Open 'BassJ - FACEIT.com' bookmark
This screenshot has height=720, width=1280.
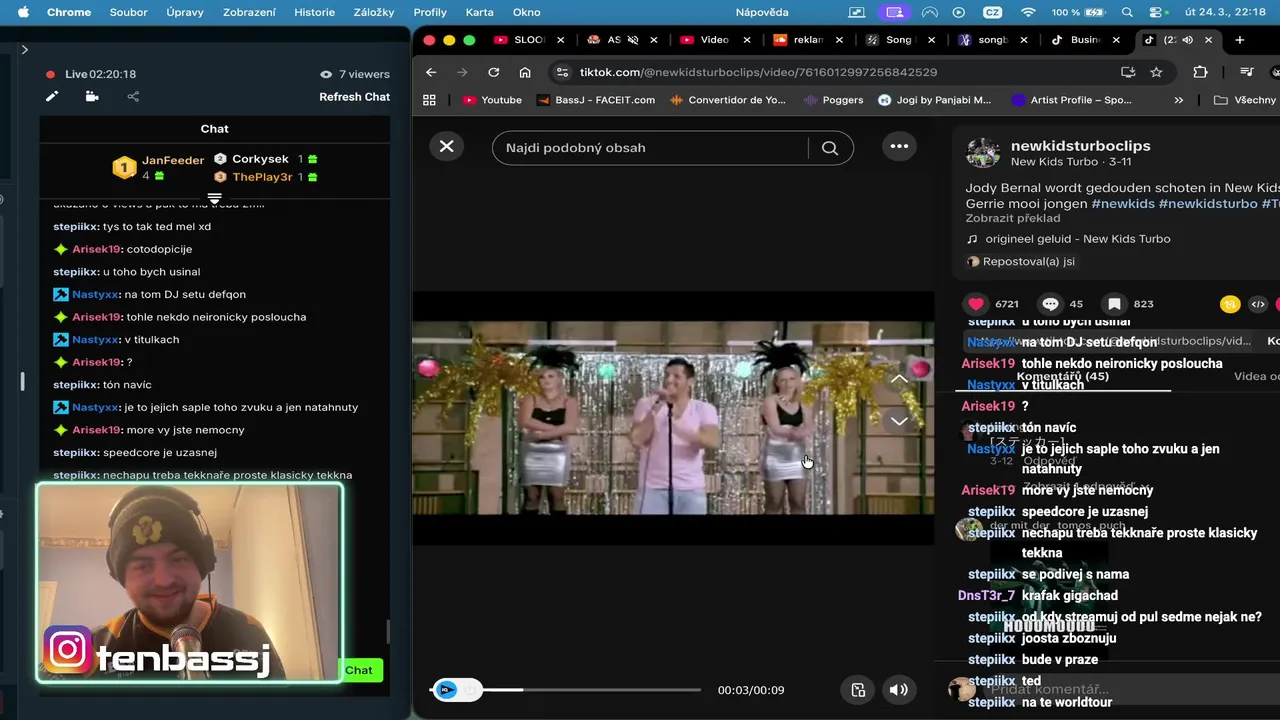596,100
